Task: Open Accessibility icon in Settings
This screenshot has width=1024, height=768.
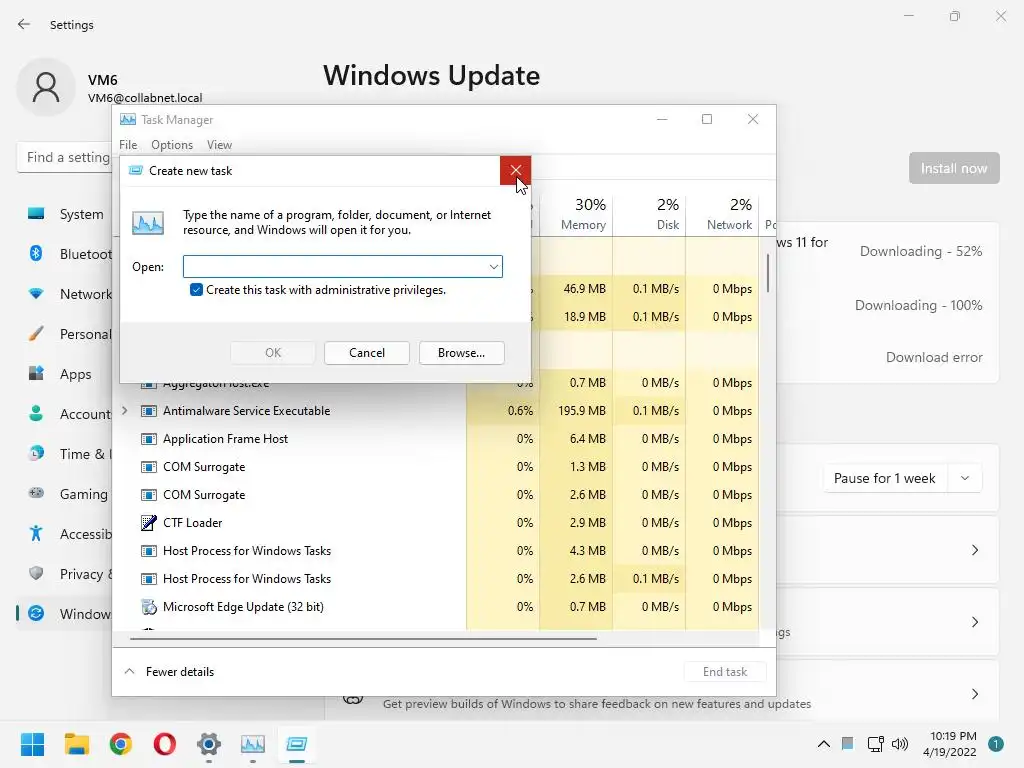Action: coord(36,534)
